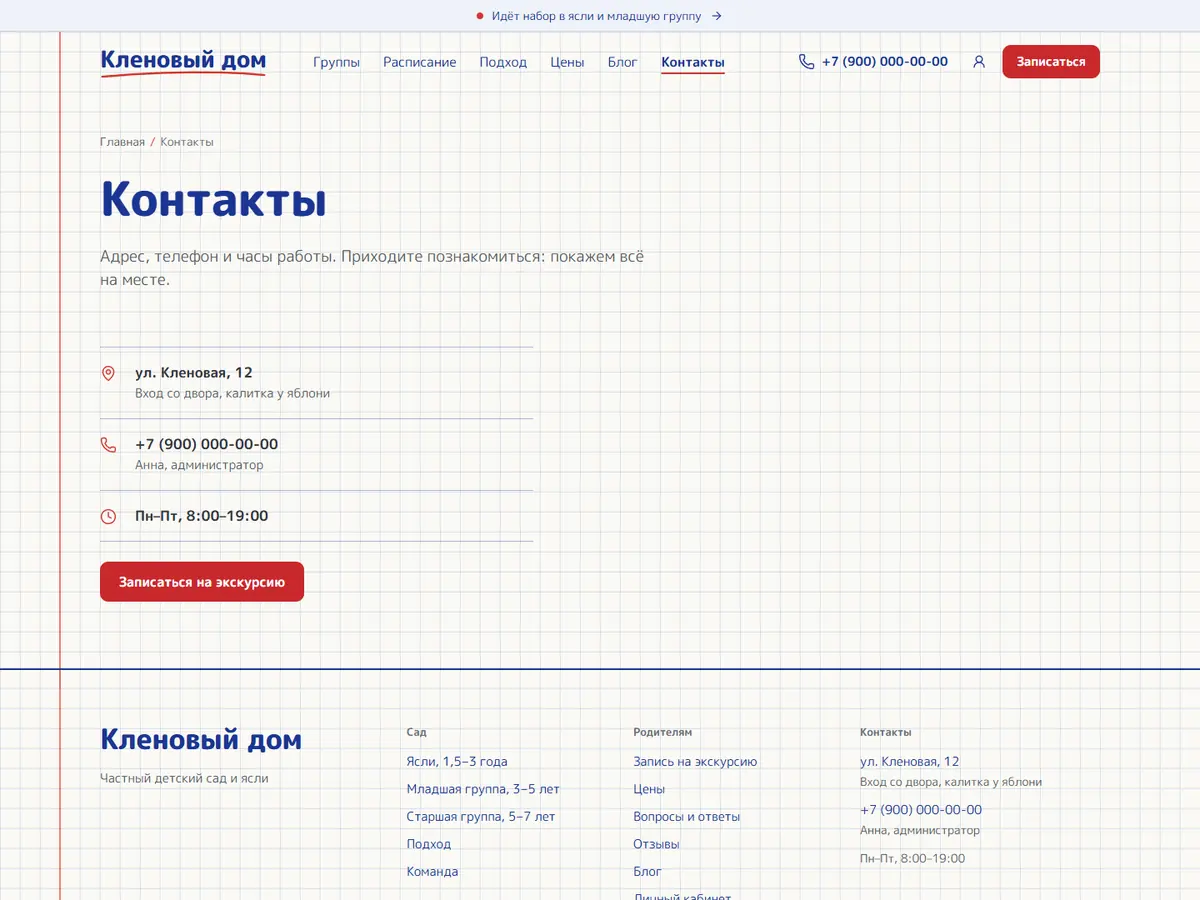1200x900 pixels.
Task: Open footer link Младшая группа, 3–5 лет
Action: tap(483, 789)
